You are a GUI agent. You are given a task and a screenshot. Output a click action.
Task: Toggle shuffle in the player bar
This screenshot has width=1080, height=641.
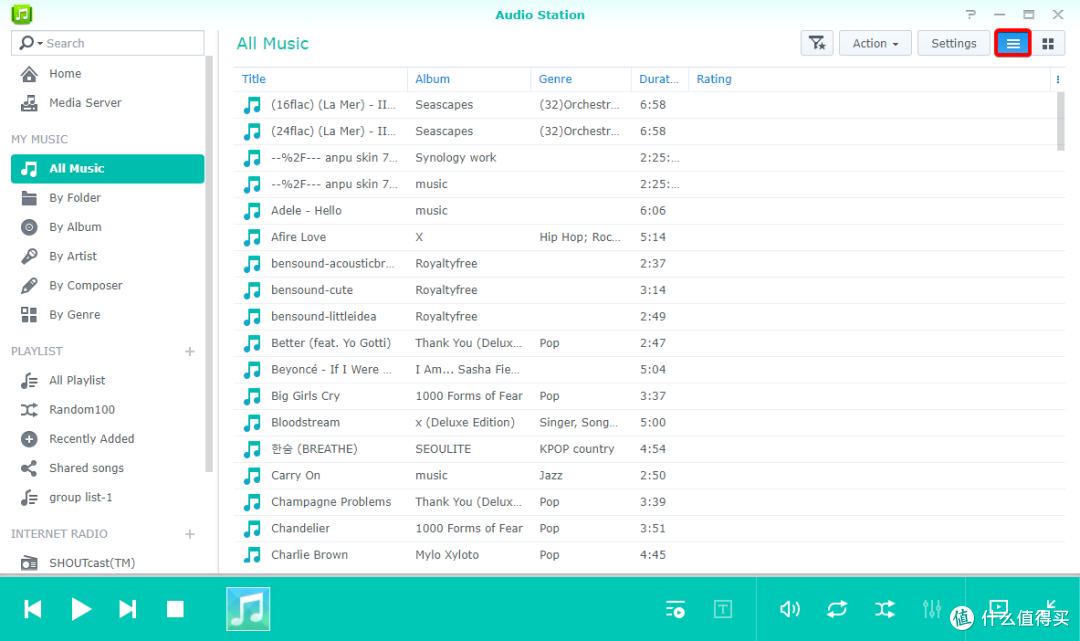(x=885, y=609)
